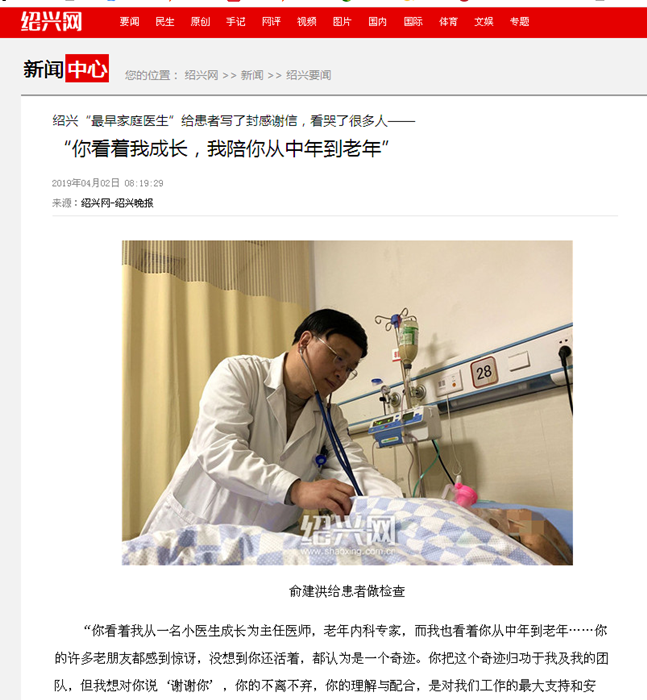Viewport: 647px width, 700px height.
Task: Select the 体育 navigation item
Action: 448,21
